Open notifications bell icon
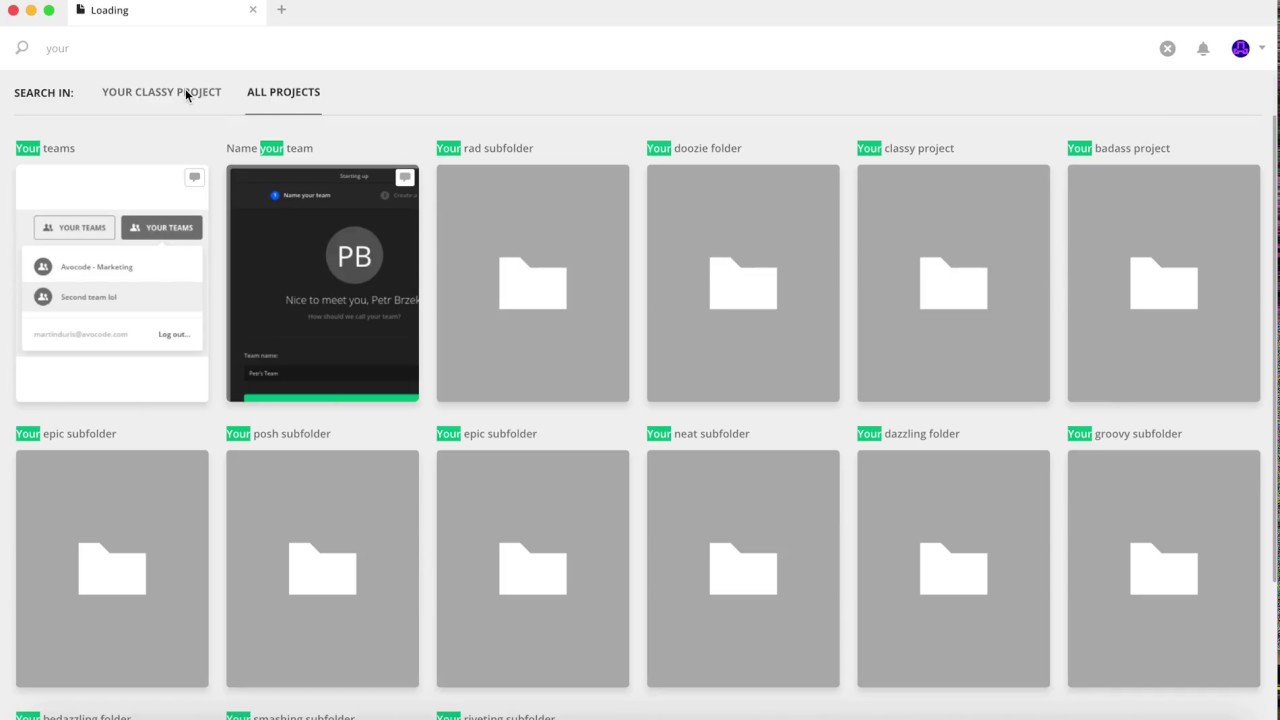 pos(1203,49)
